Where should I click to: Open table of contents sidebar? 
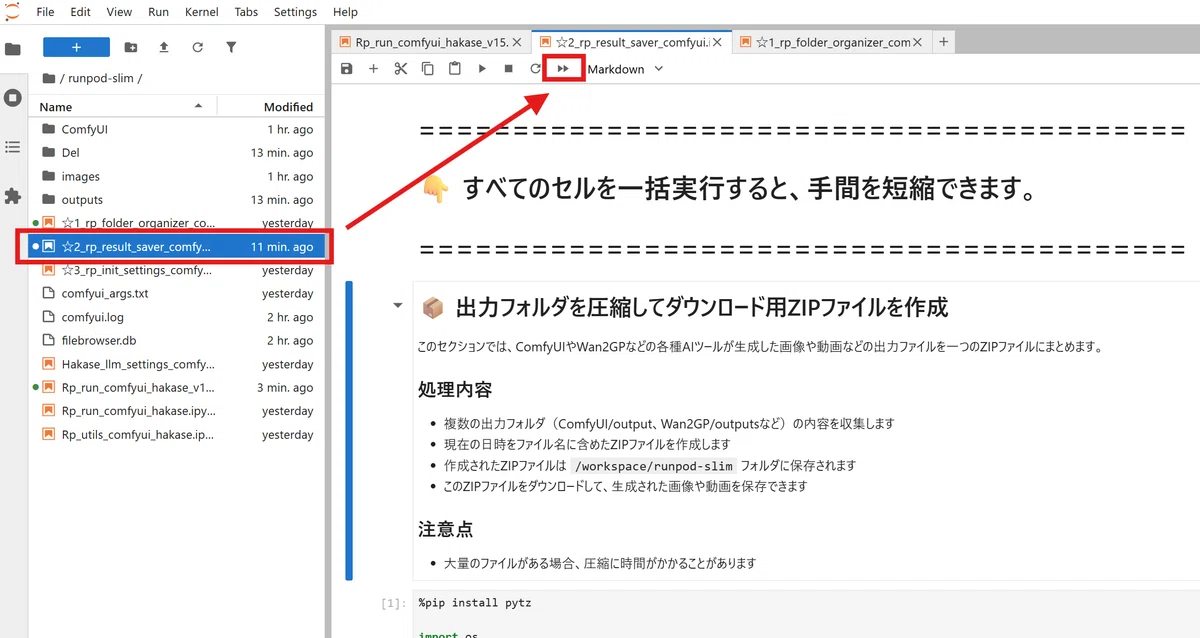pyautogui.click(x=13, y=147)
